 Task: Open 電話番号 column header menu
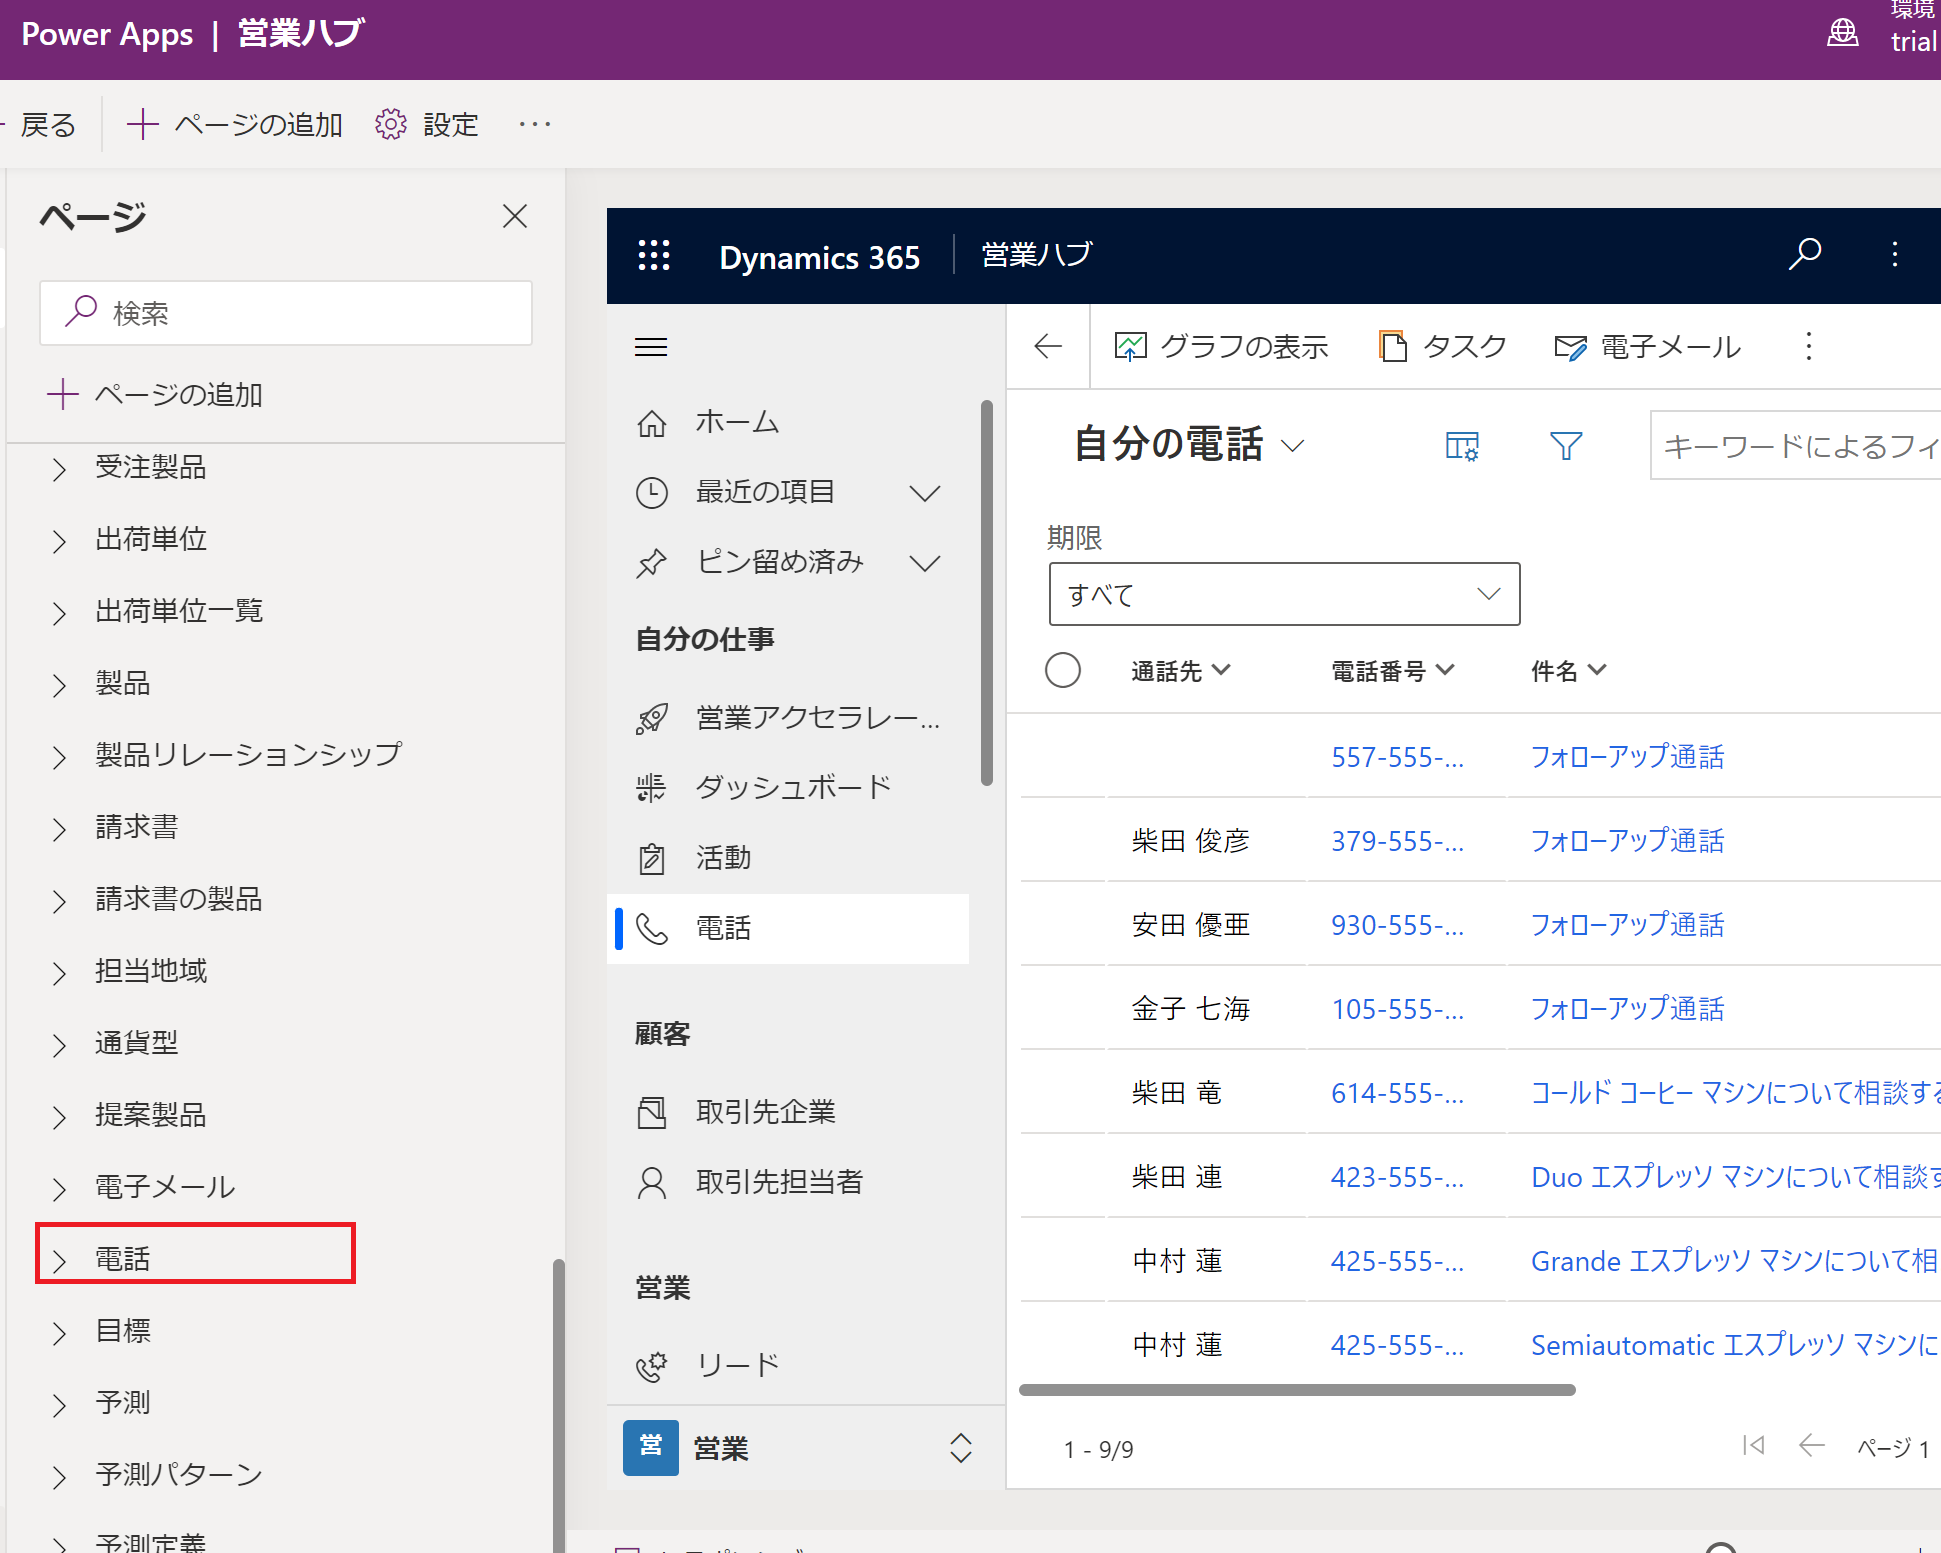[x=1393, y=670]
